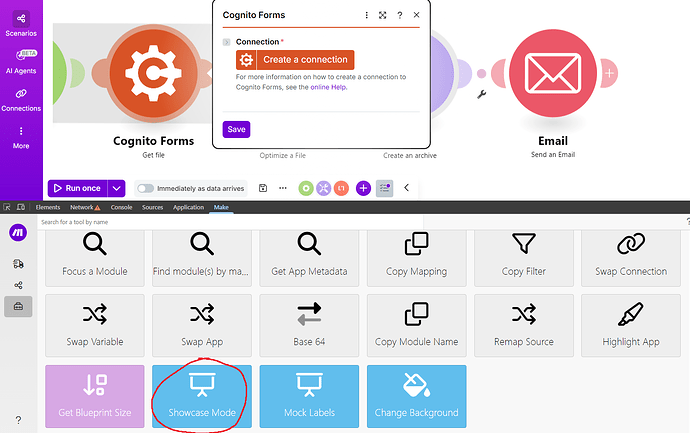This screenshot has width=690, height=433.
Task: Switch to the Console tab
Action: pos(121,207)
